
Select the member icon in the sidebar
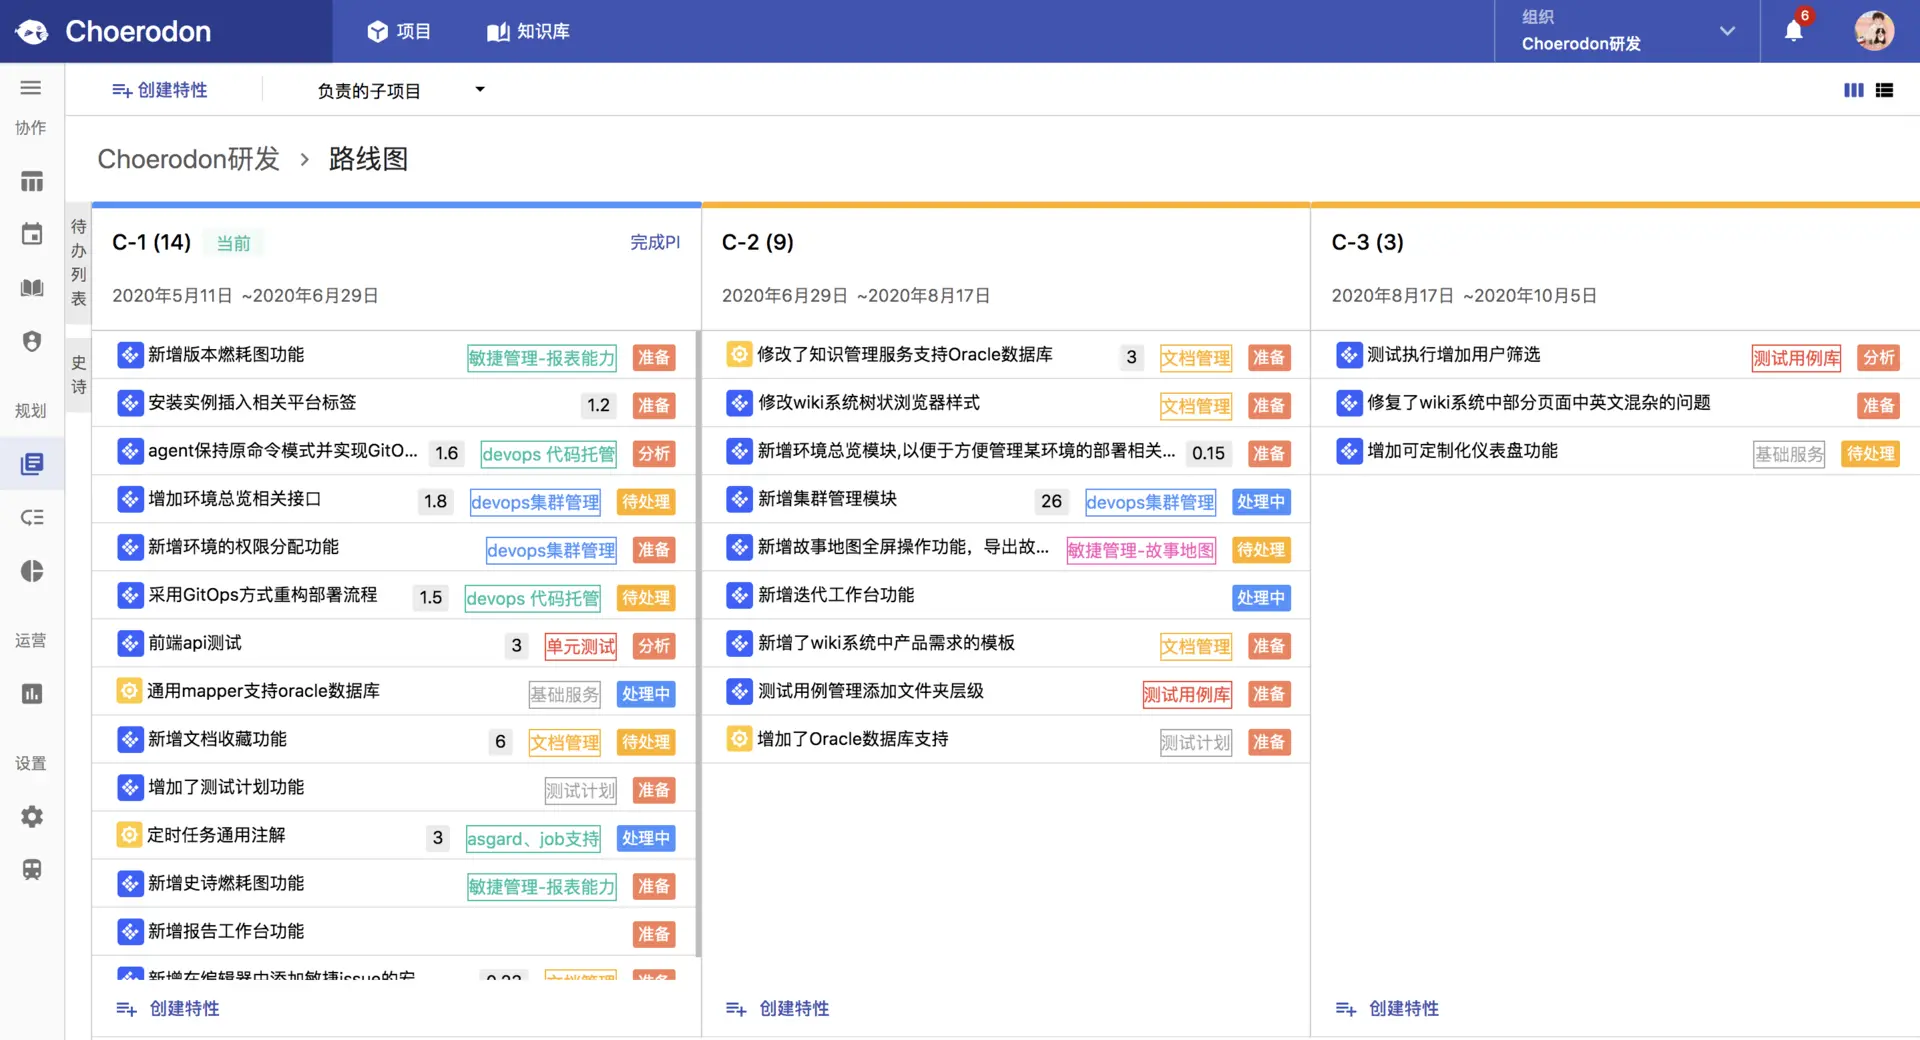[x=31, y=341]
